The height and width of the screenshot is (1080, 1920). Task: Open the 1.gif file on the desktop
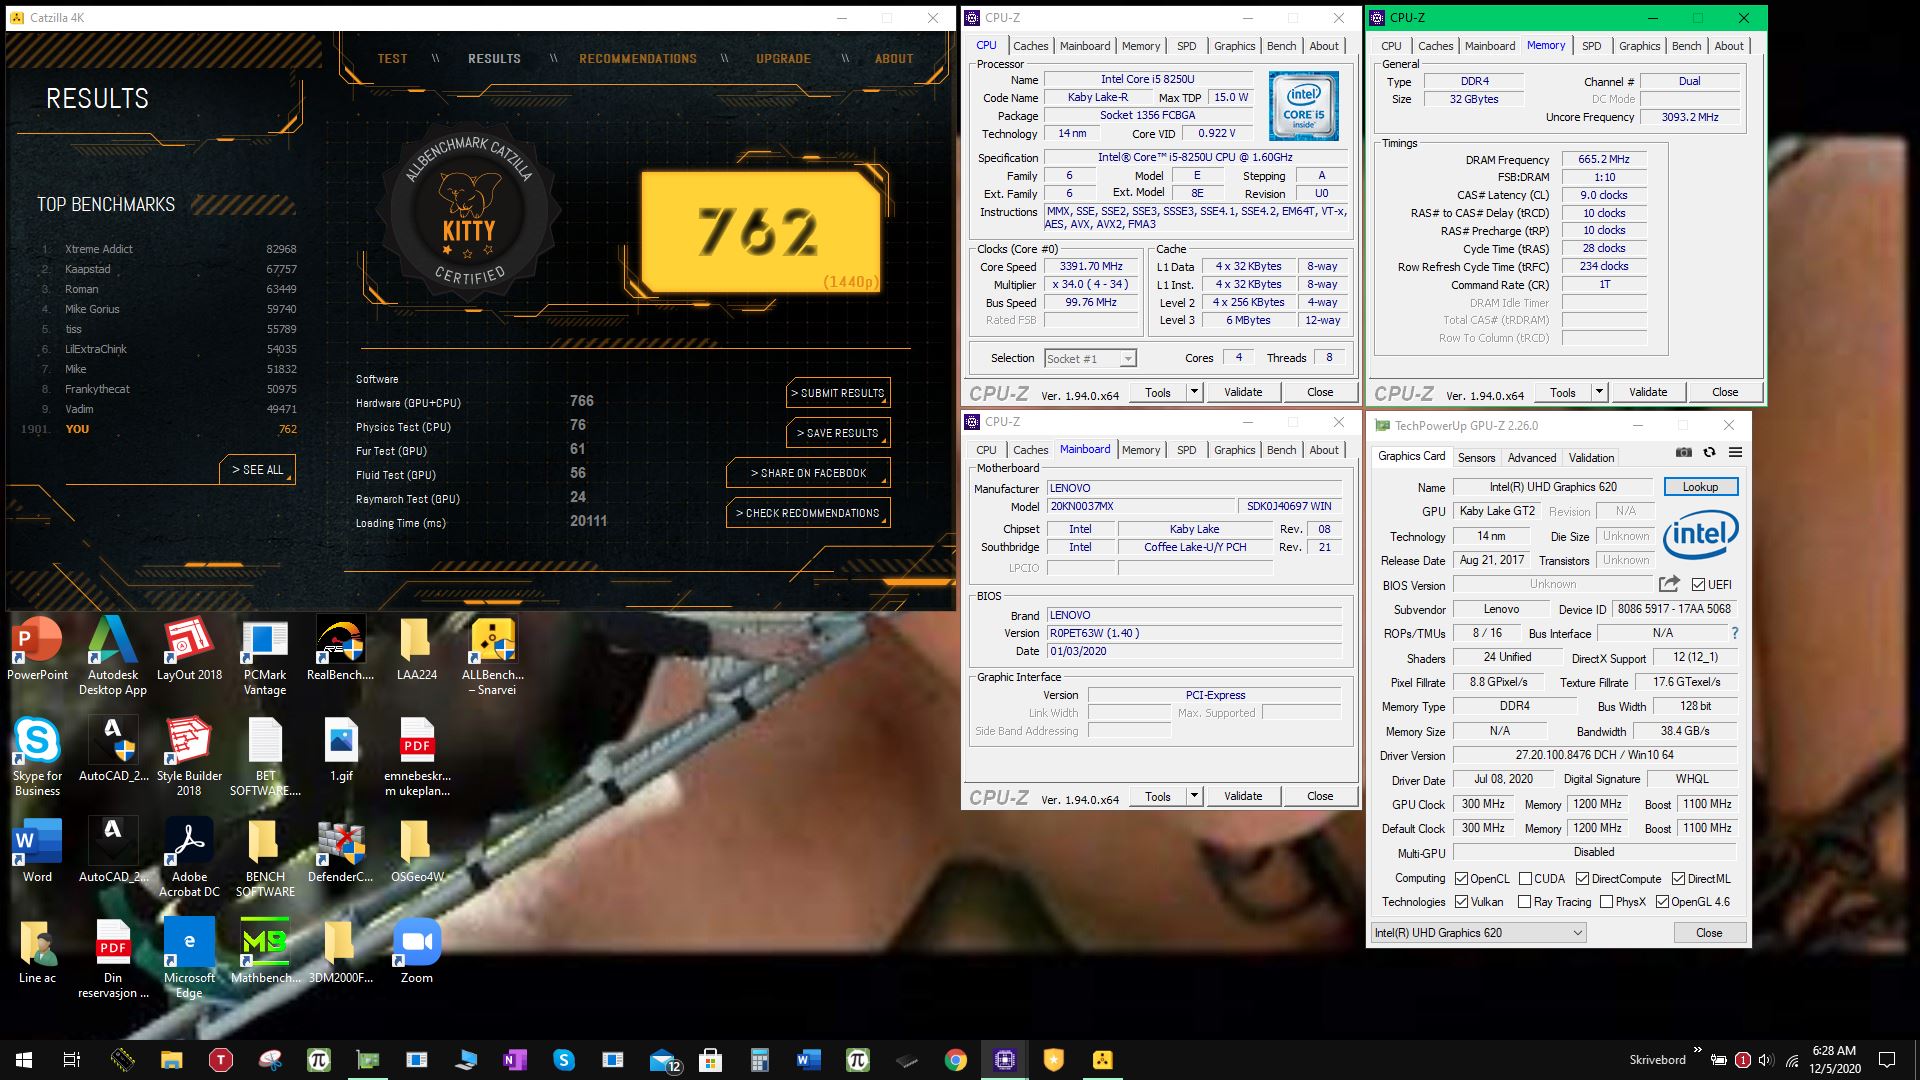(341, 749)
